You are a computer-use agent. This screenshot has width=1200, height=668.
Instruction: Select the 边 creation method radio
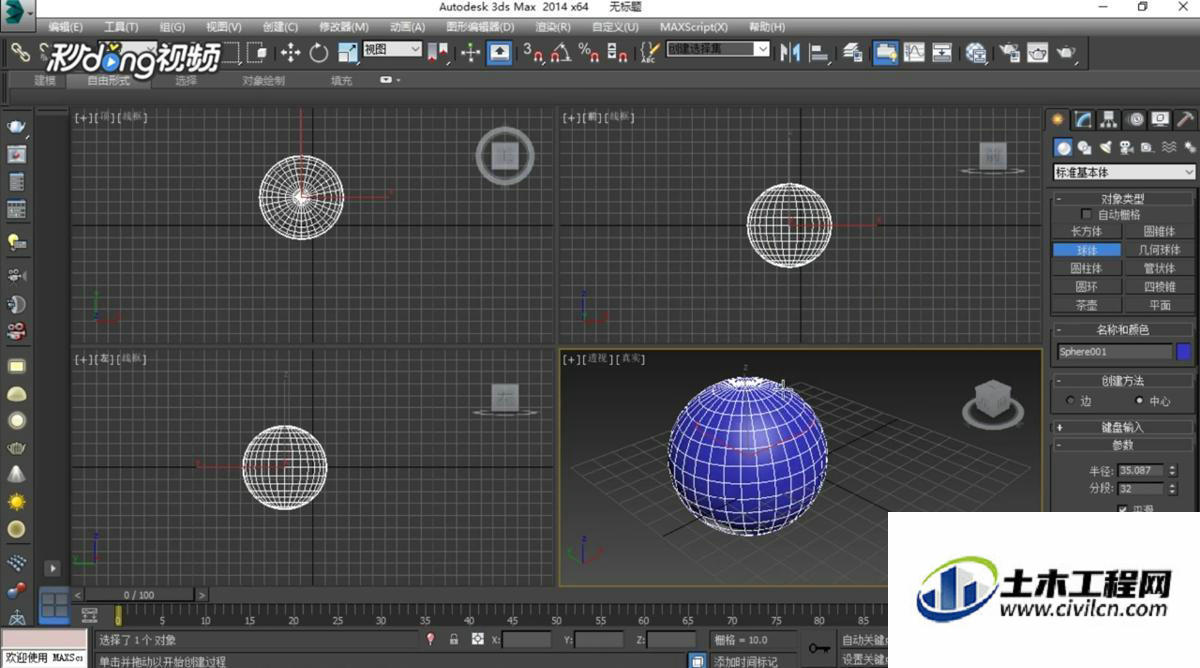click(x=1071, y=401)
